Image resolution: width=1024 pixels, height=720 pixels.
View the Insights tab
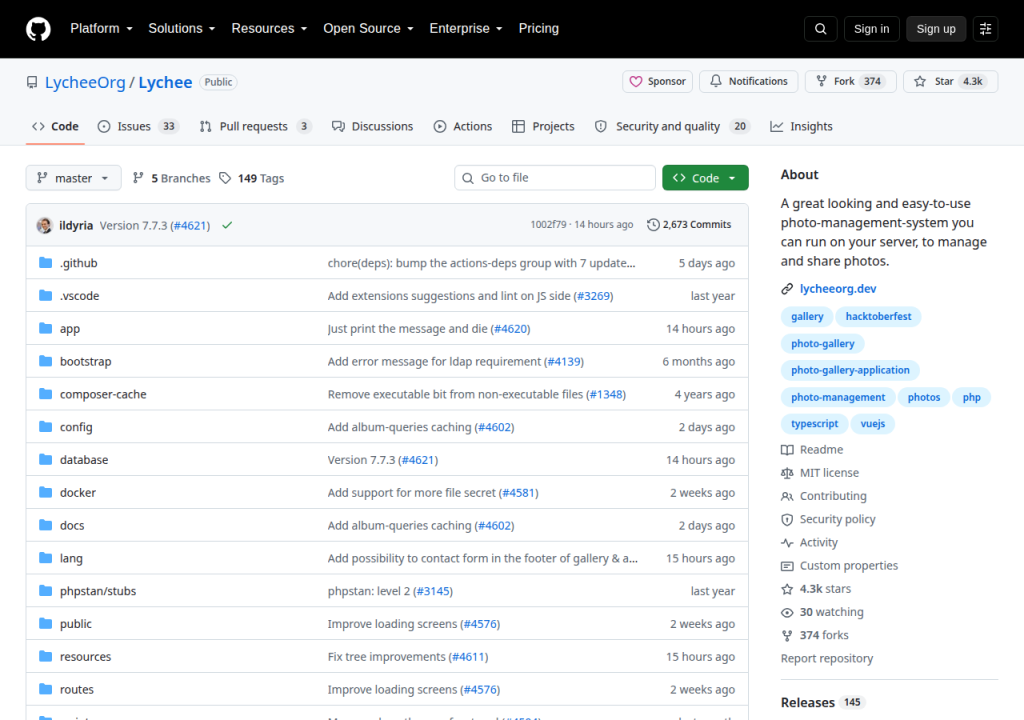801,126
